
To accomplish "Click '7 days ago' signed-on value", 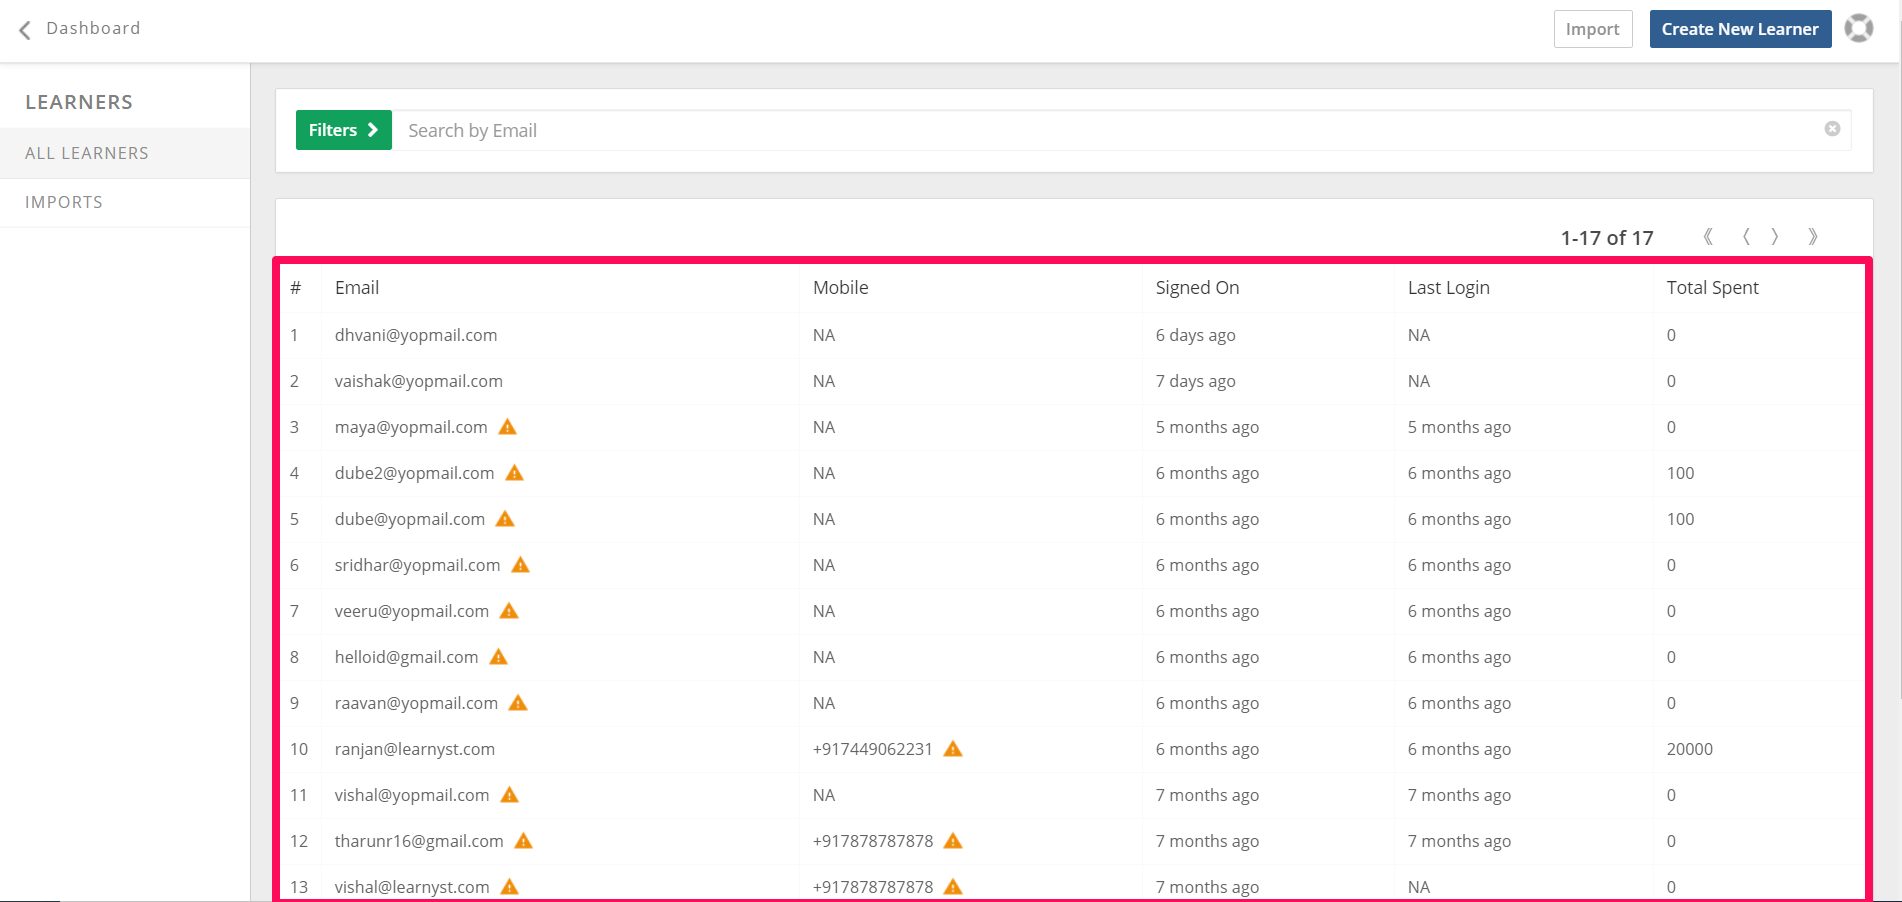I will pyautogui.click(x=1196, y=381).
